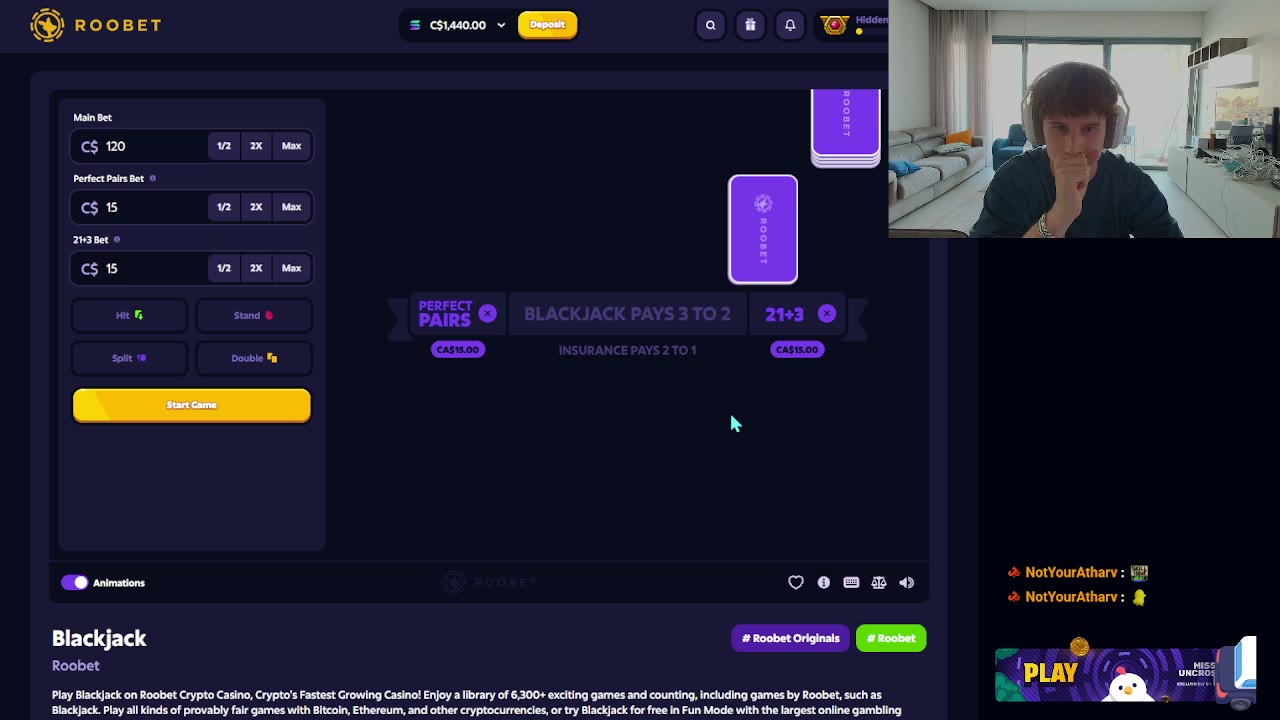Set Main Bet to Max
Viewport: 1280px width, 720px height.
click(291, 146)
